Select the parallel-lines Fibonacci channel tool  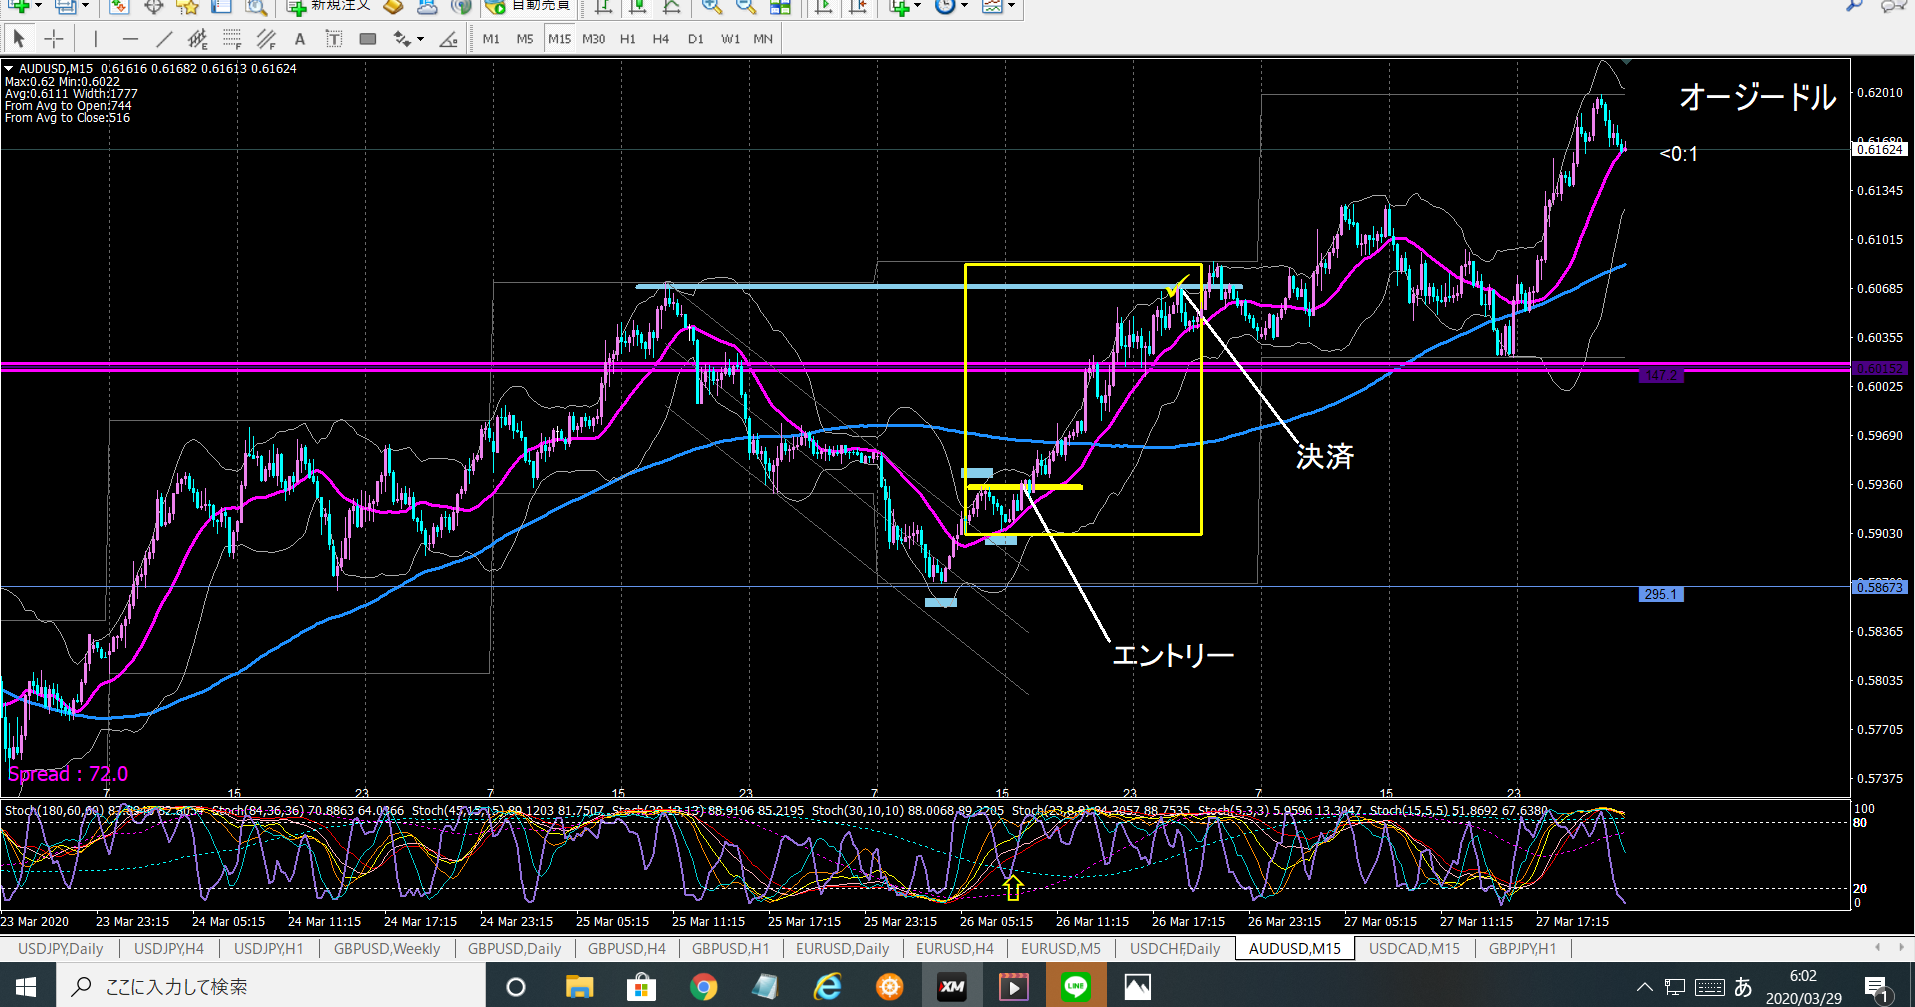pos(266,39)
